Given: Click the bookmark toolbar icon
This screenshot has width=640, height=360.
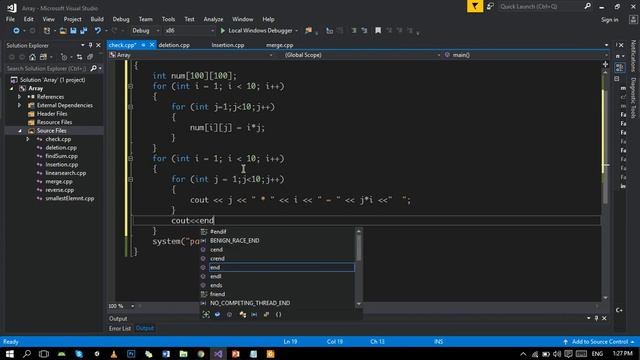Looking at the screenshot, I should point(378,31).
